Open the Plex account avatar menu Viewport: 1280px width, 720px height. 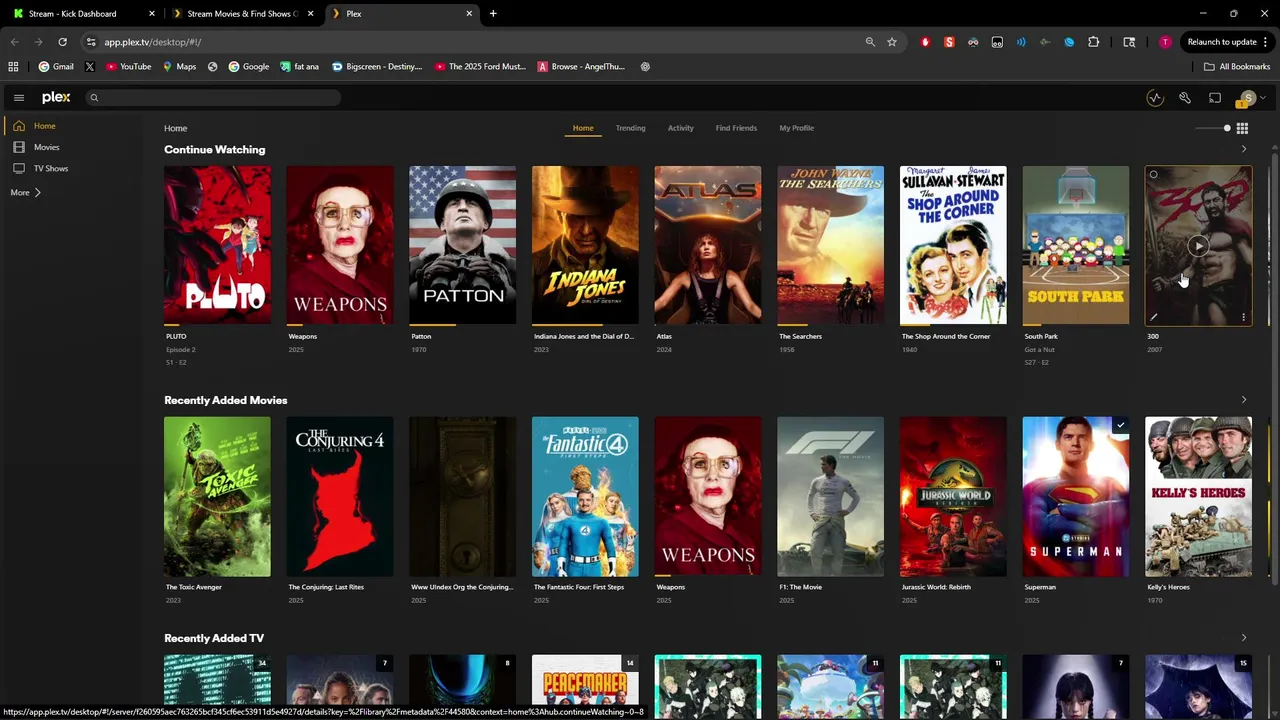(1246, 98)
